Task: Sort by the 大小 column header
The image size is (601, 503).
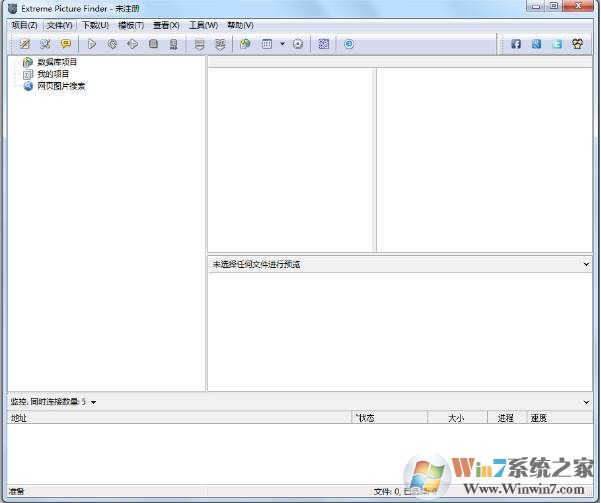Action: [456, 417]
